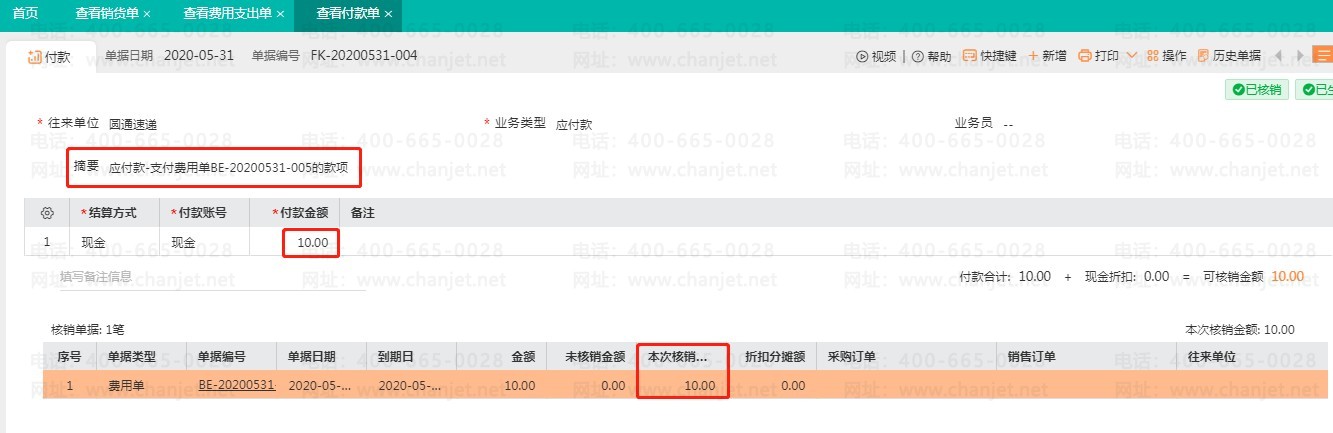This screenshot has height=433, width=1333.
Task: Go to previous document with left arrow
Action: (x=1278, y=56)
